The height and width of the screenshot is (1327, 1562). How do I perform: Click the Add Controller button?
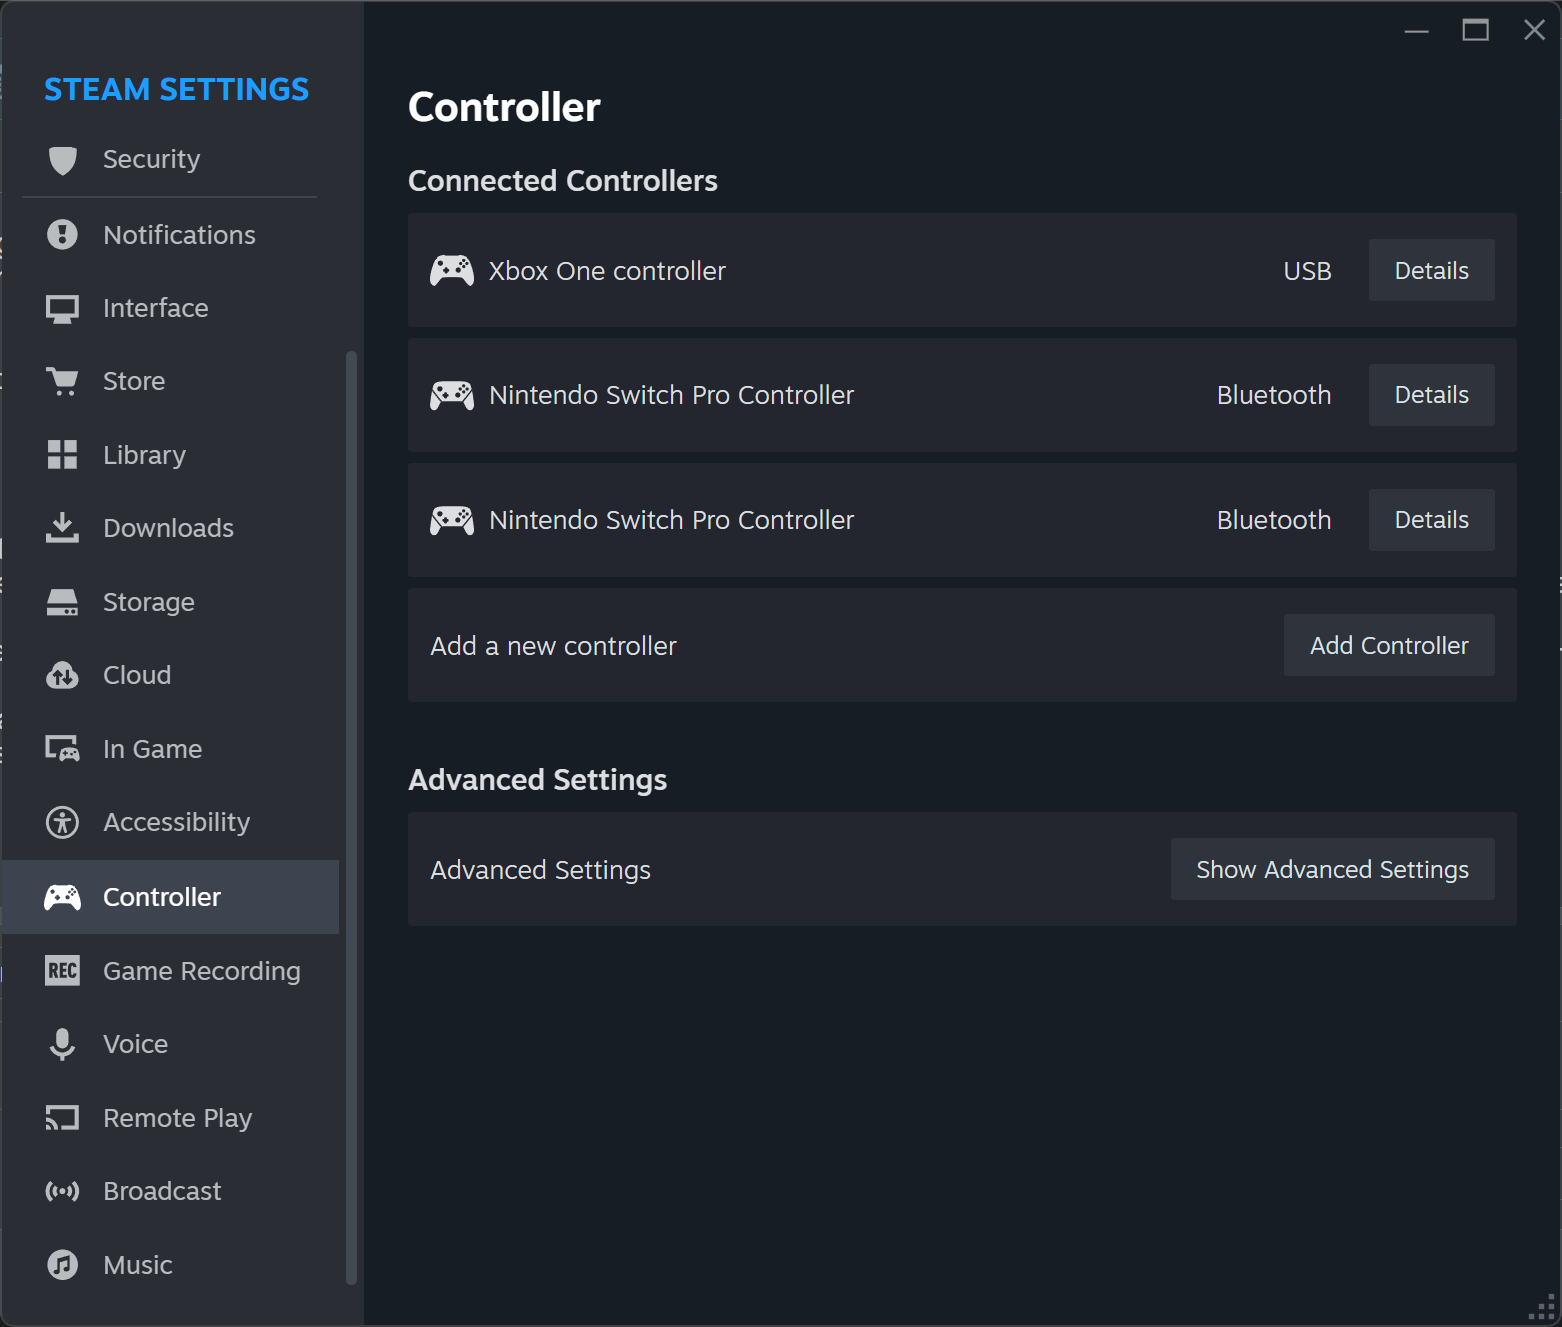(1389, 645)
